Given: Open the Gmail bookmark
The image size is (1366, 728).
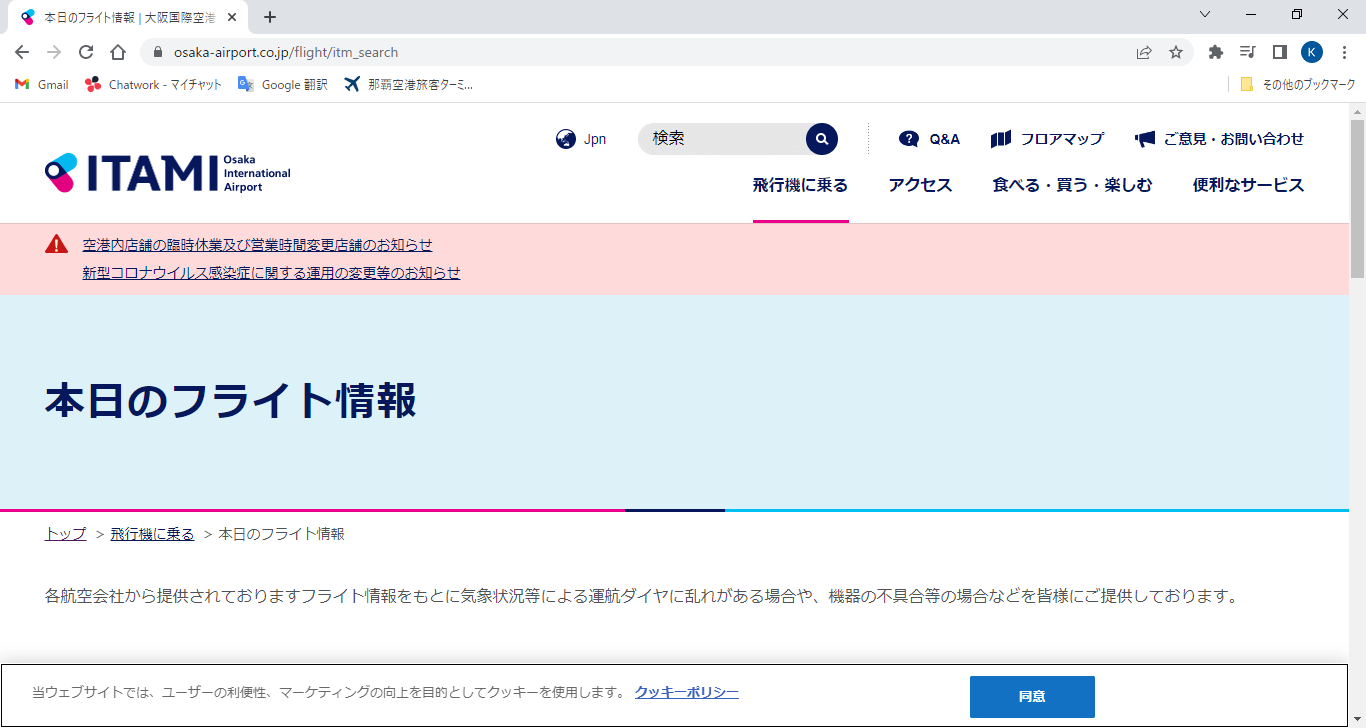Looking at the screenshot, I should [x=42, y=85].
